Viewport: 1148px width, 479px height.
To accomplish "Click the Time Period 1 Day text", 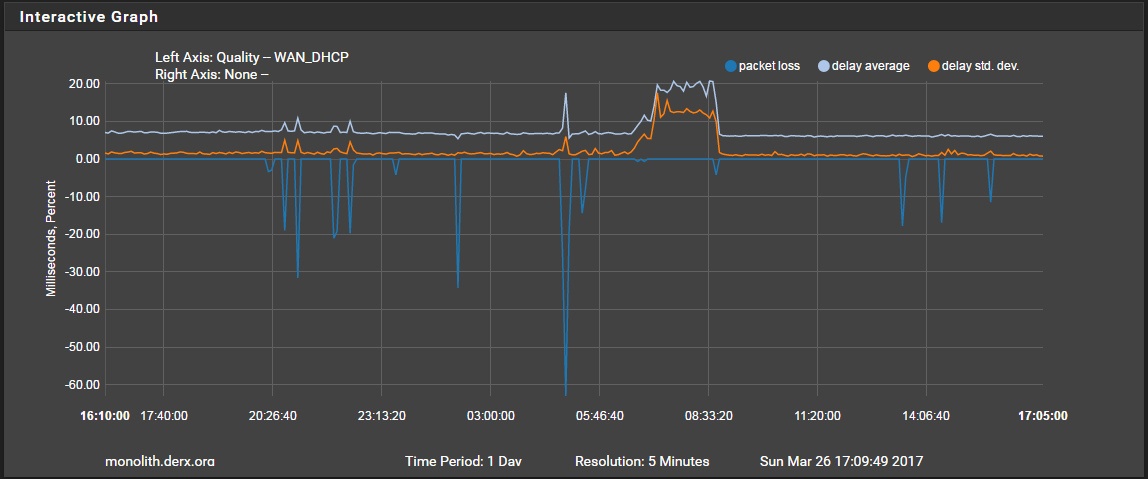I will click(x=463, y=461).
